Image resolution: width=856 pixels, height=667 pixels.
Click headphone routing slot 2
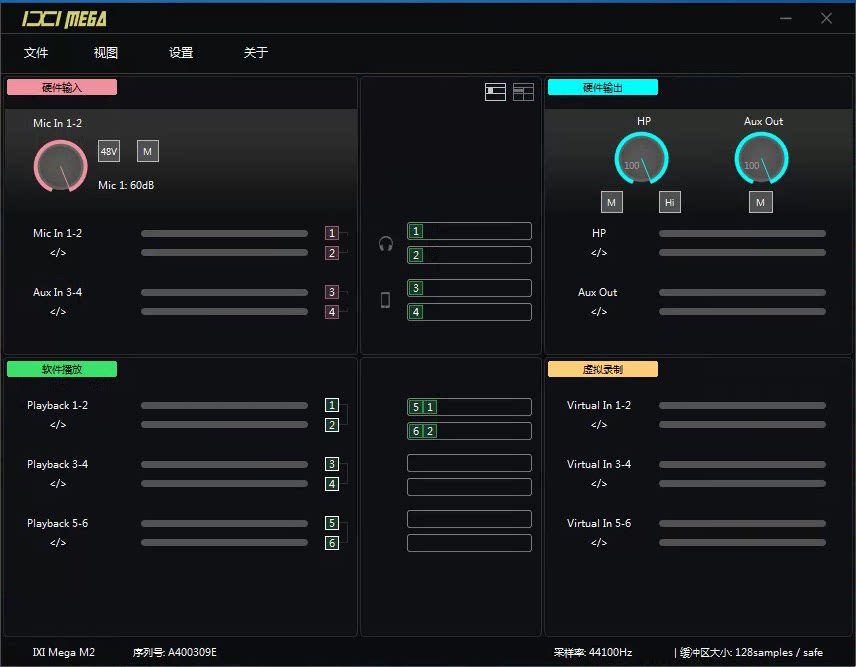coord(469,255)
